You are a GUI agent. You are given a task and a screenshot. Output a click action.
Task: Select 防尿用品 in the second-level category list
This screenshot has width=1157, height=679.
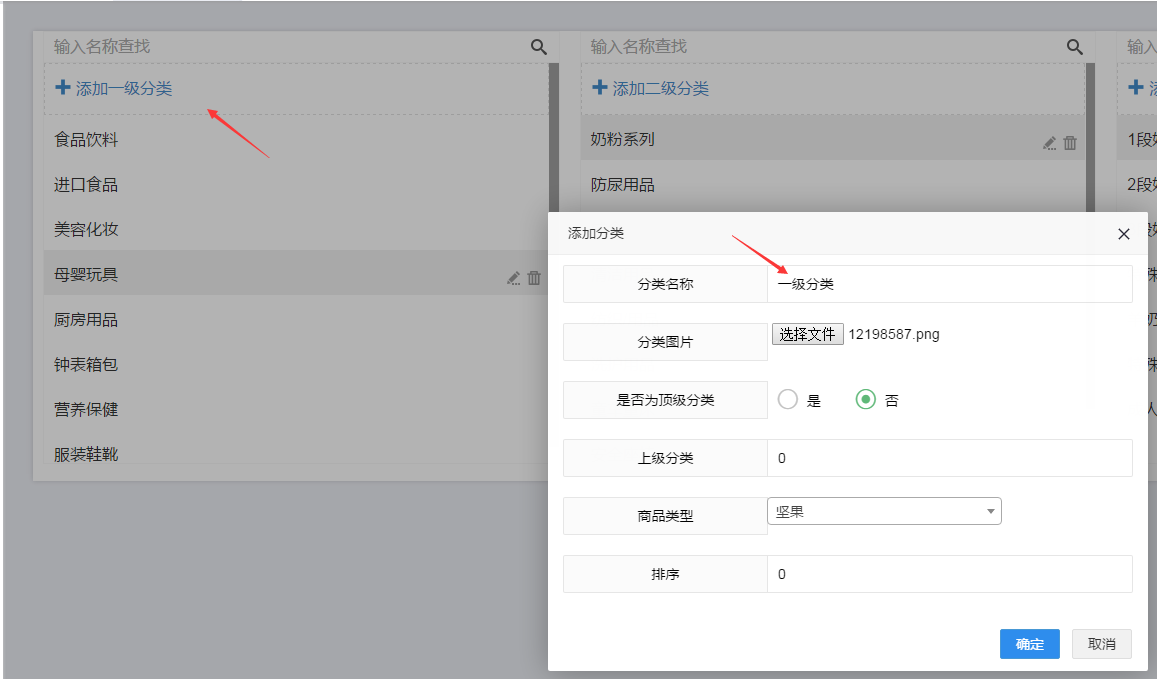tap(623, 185)
